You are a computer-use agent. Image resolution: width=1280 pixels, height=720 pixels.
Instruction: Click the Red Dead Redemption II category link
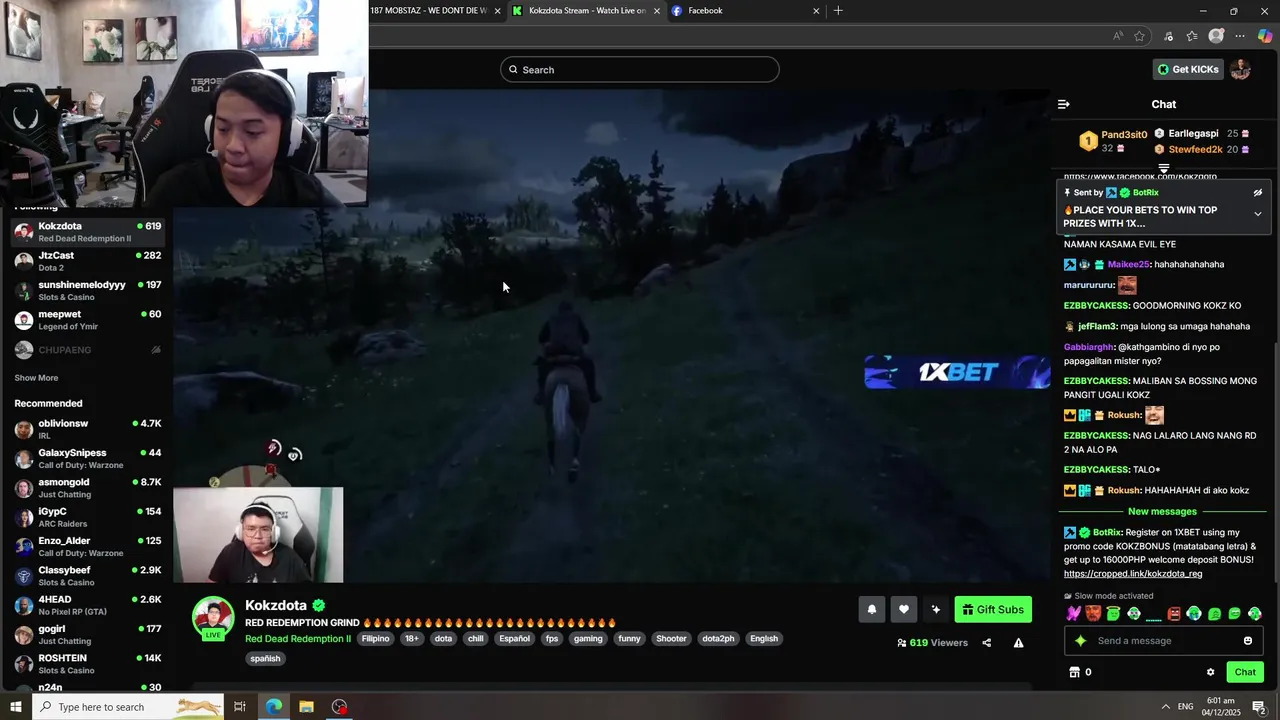click(298, 639)
